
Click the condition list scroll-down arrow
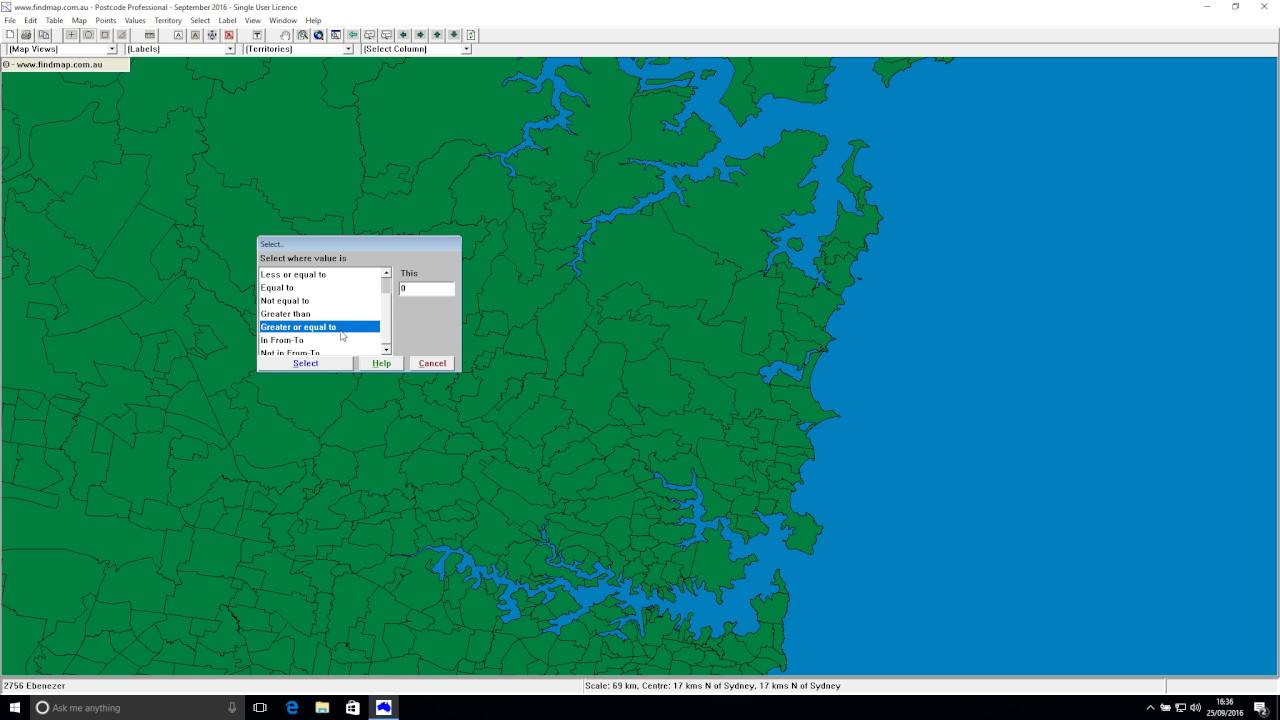(x=386, y=350)
